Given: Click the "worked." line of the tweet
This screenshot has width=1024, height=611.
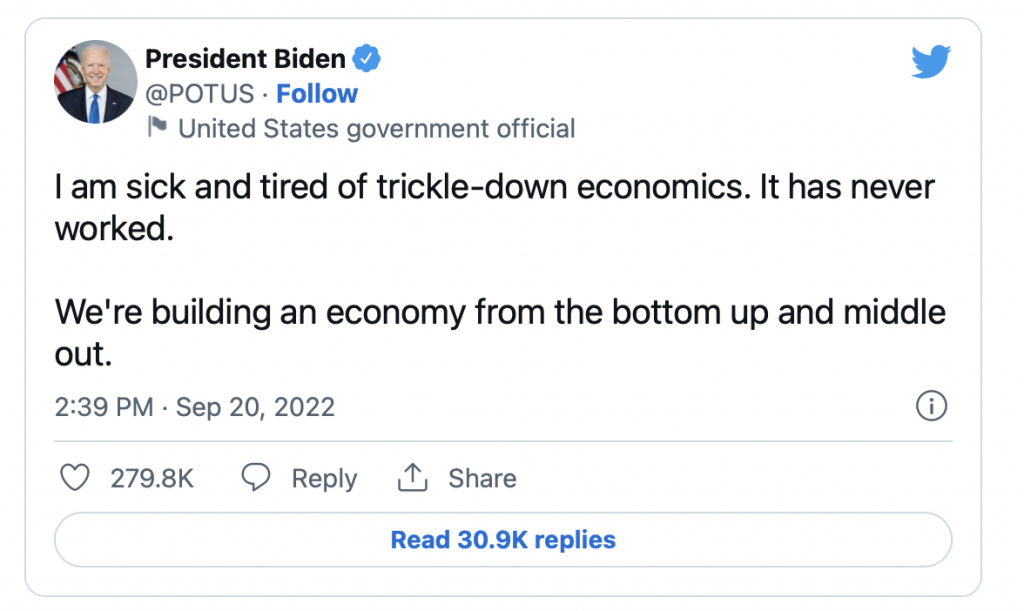Looking at the screenshot, I should 108,227.
